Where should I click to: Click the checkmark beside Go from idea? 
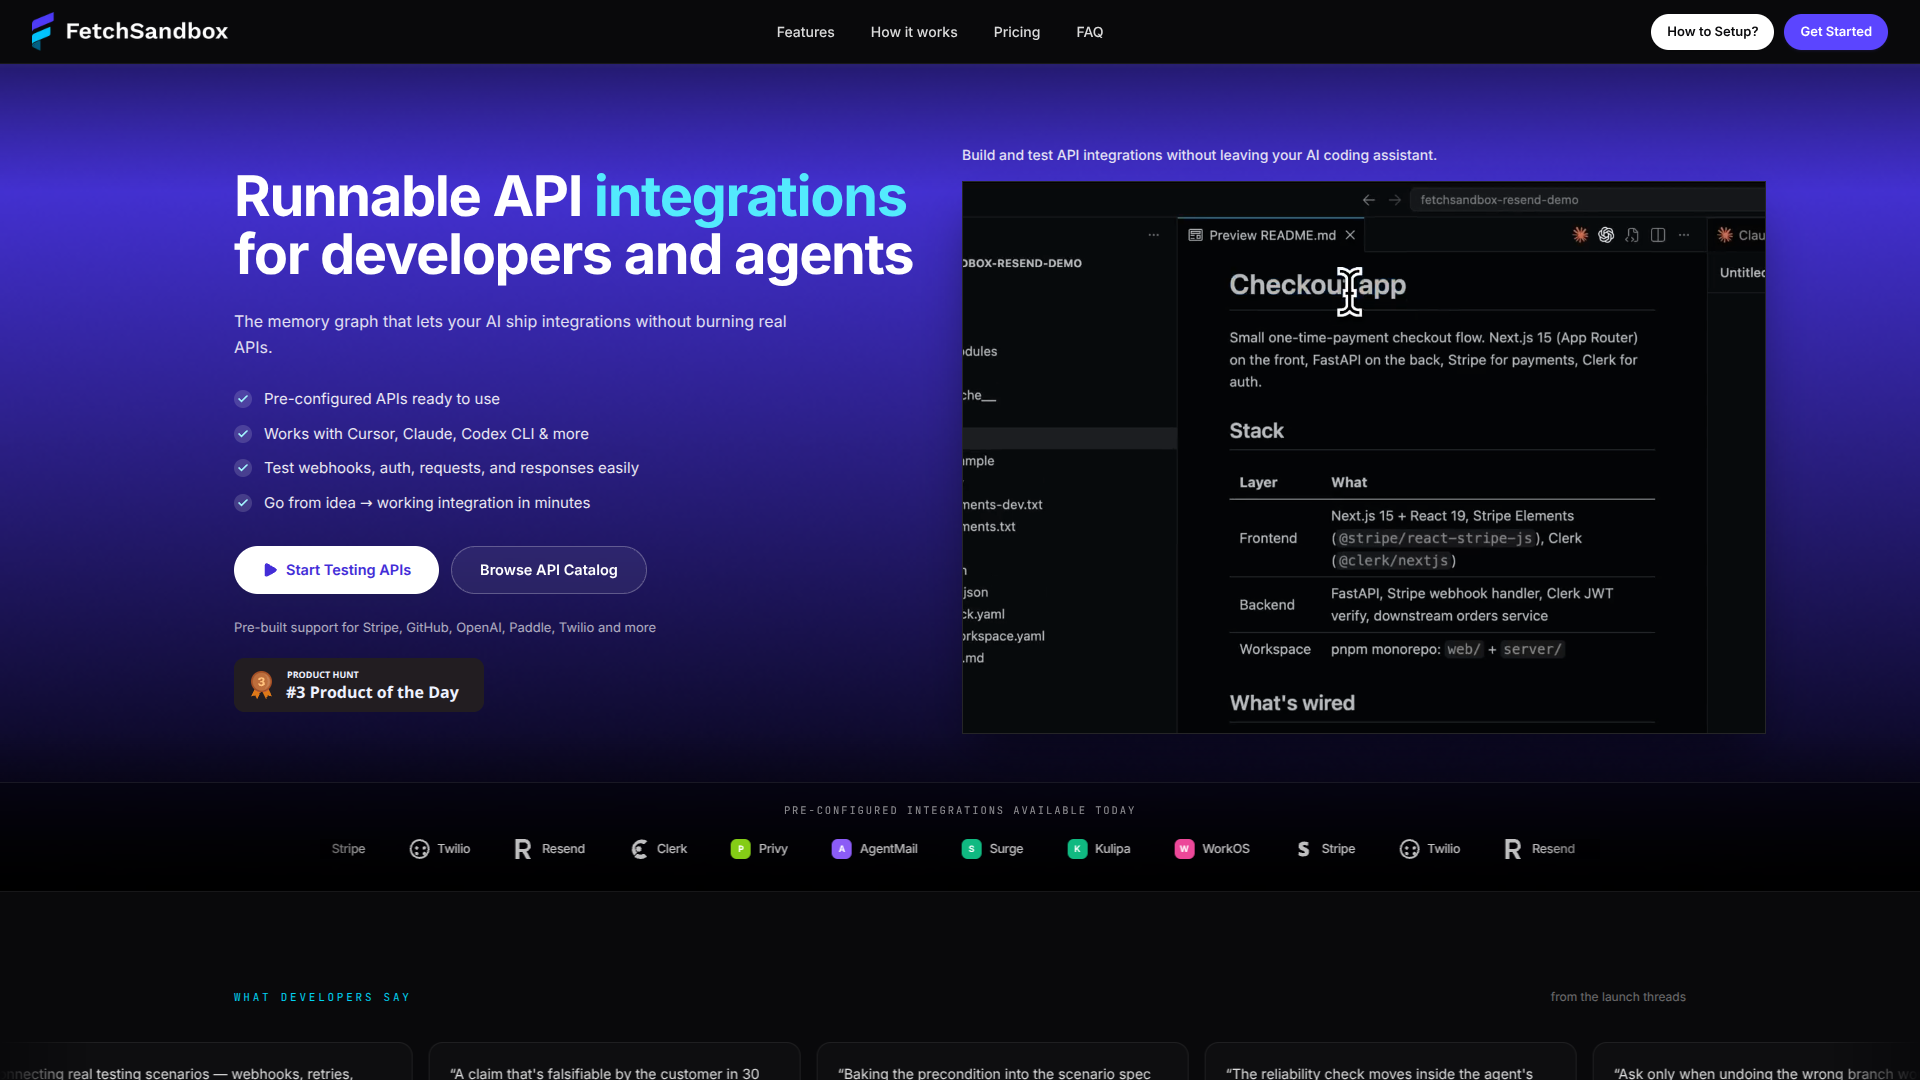pyautogui.click(x=243, y=503)
